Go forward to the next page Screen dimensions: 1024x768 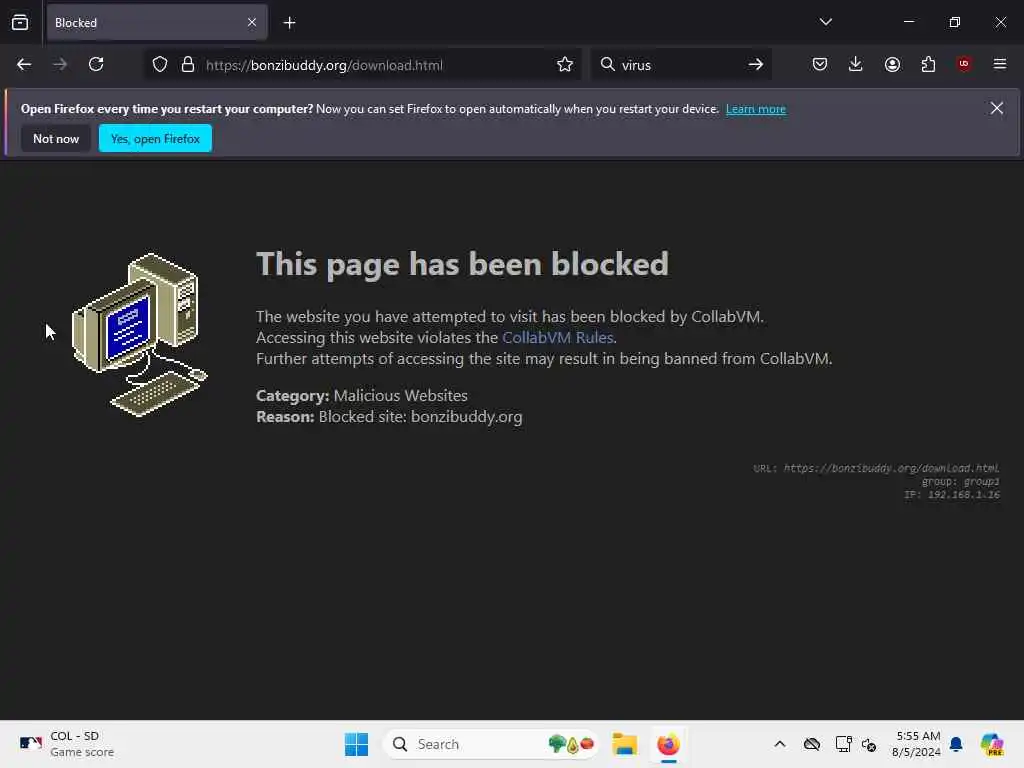coord(59,64)
